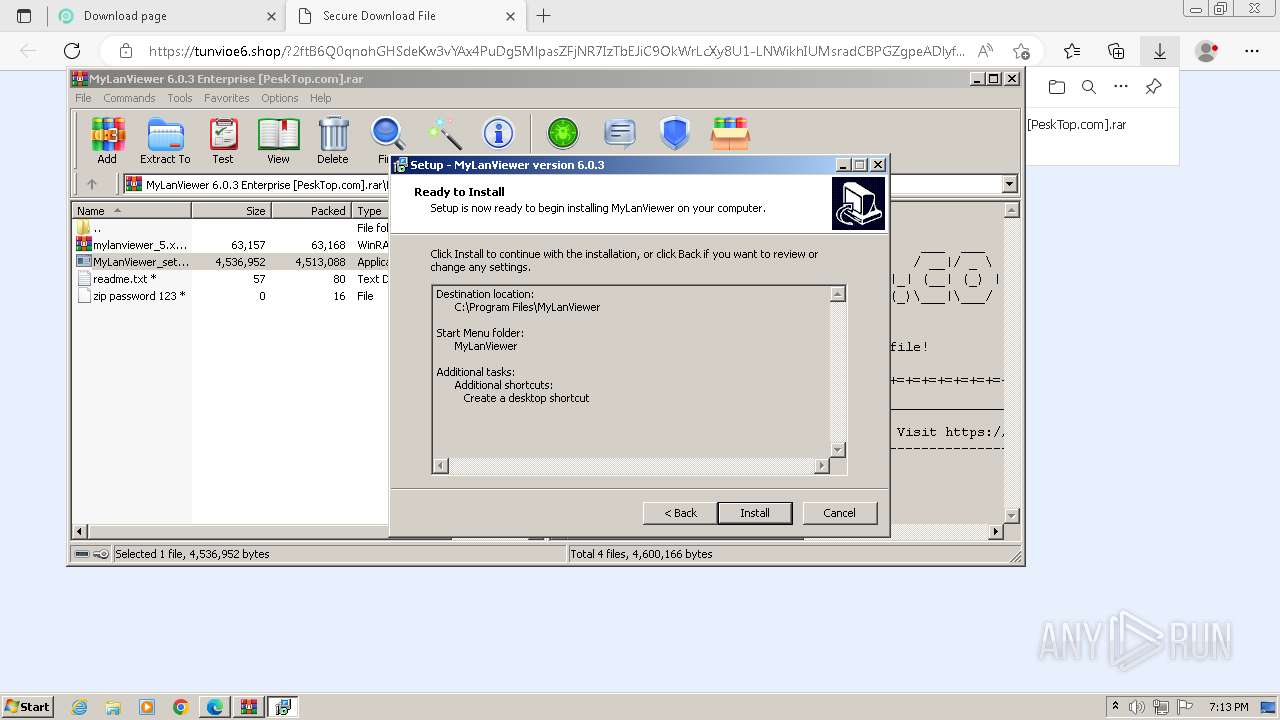This screenshot has width=1280, height=720.
Task: Expand WinRAR address path dropdown
Action: pos(1009,184)
